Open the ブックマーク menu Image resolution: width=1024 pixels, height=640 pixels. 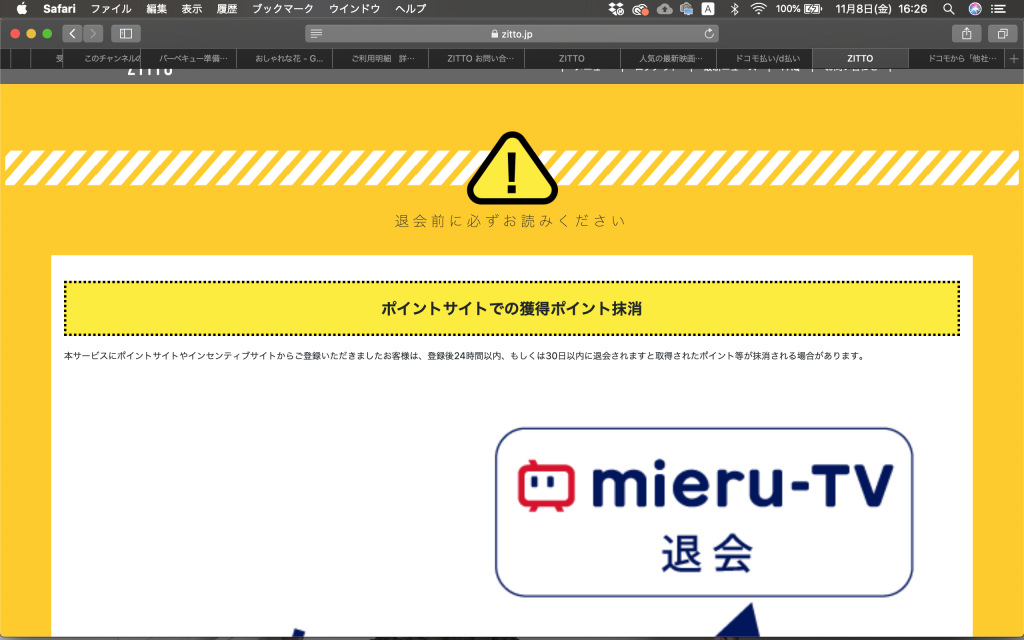[283, 8]
